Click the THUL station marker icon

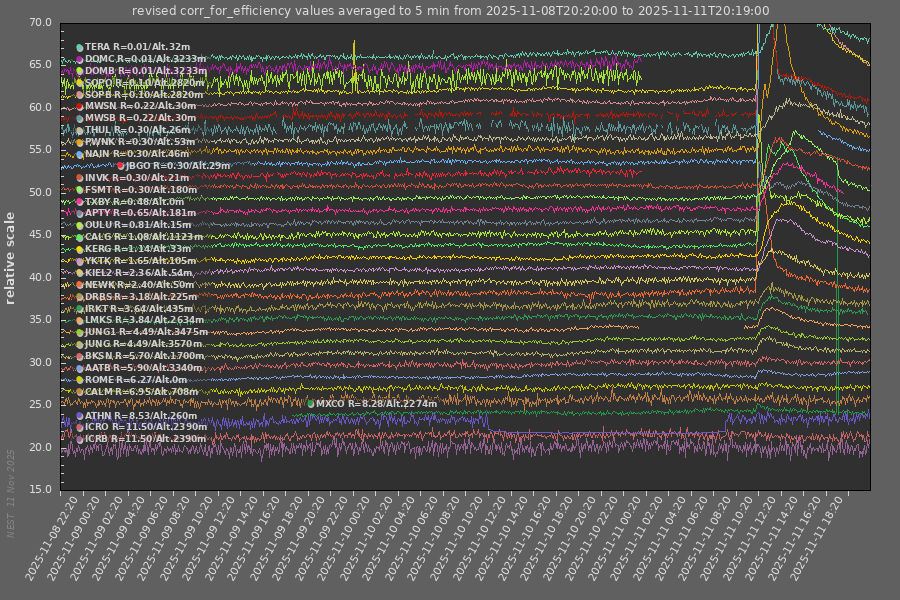80,130
